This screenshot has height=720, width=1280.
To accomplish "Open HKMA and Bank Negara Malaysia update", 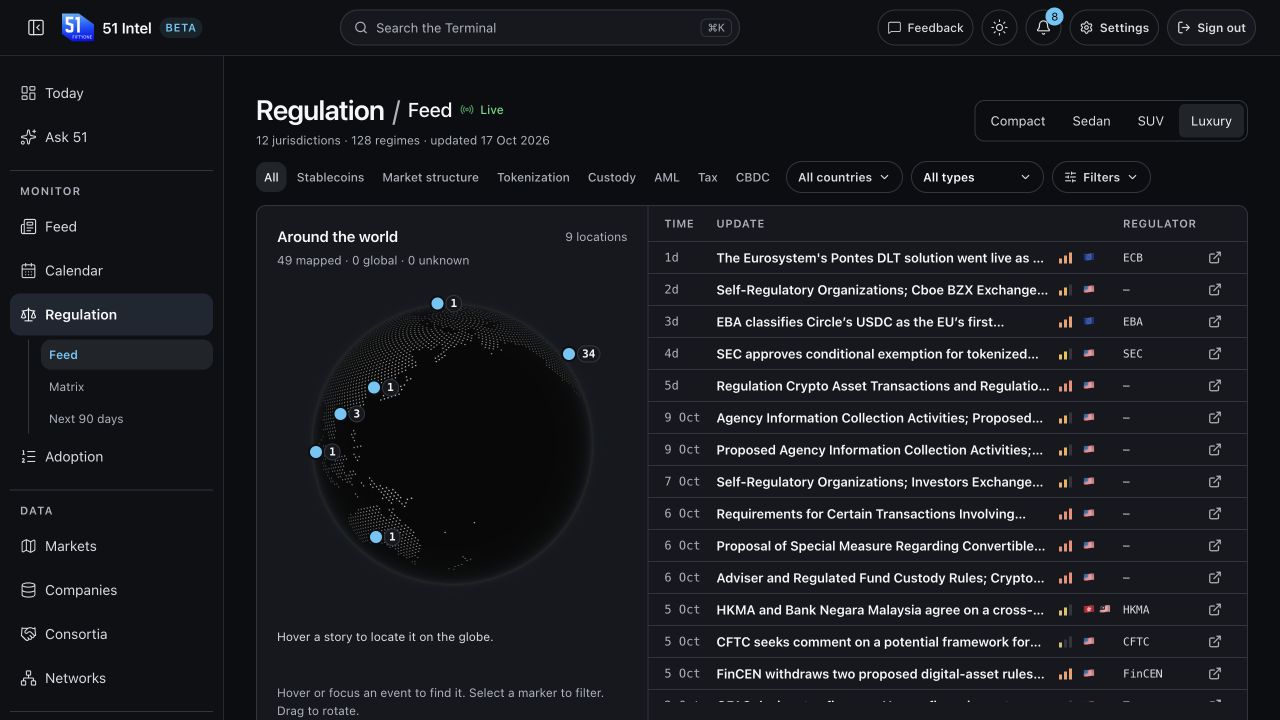I will click(x=880, y=610).
